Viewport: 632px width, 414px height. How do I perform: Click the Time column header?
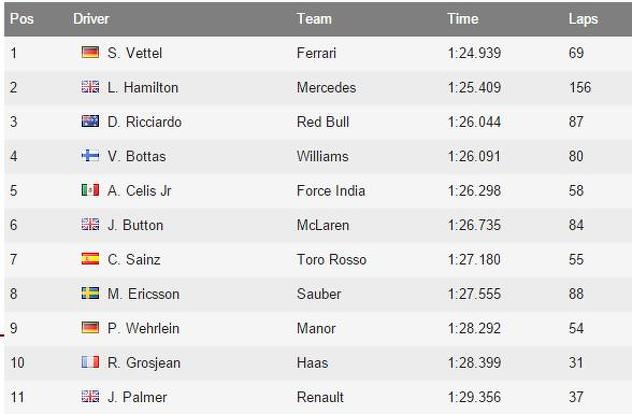tap(463, 19)
